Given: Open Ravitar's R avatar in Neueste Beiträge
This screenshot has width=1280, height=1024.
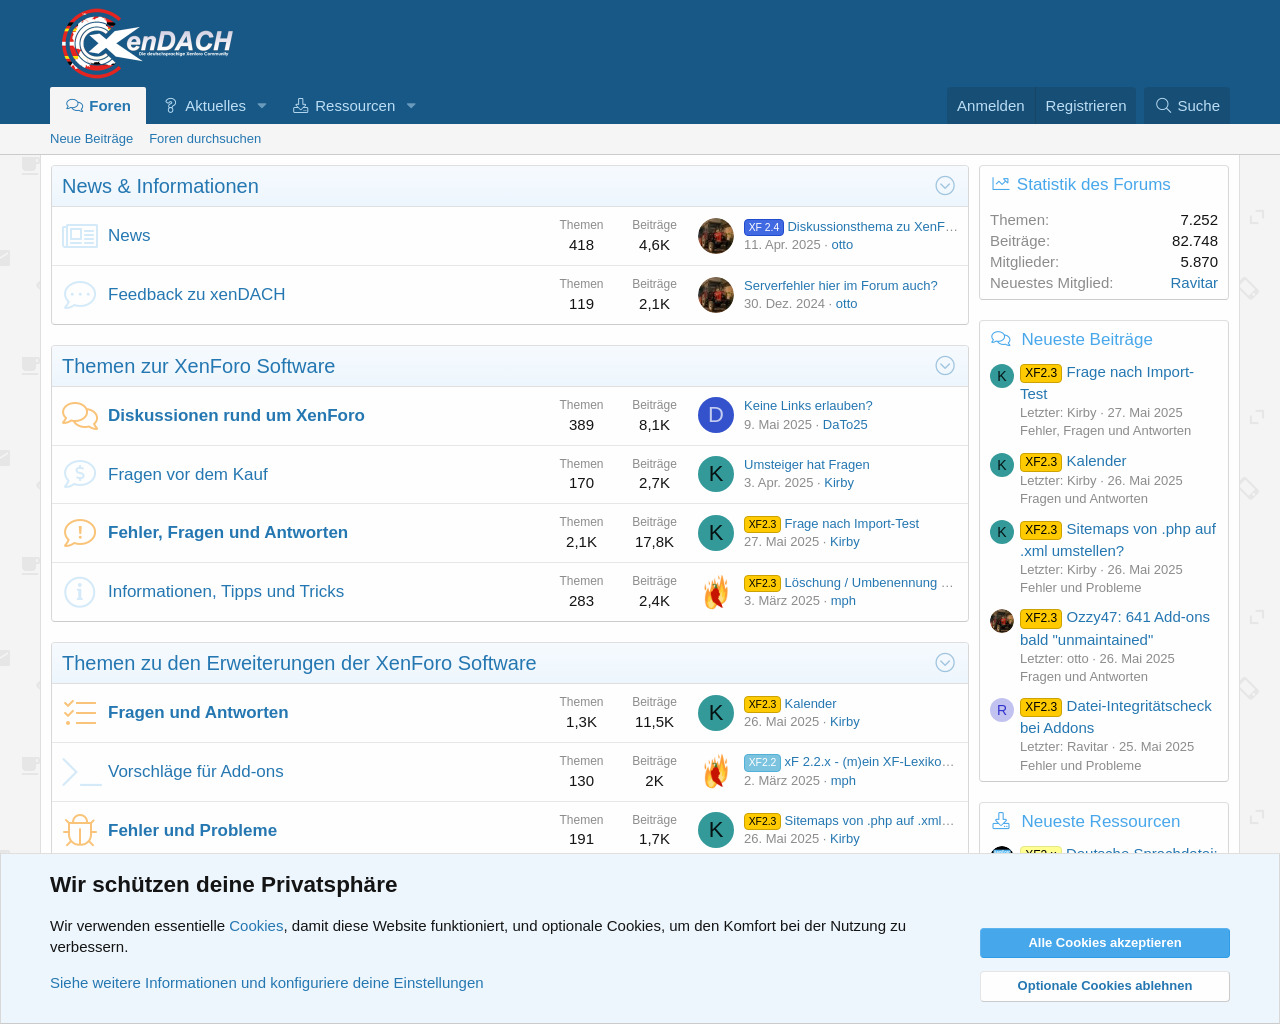Looking at the screenshot, I should point(1002,710).
